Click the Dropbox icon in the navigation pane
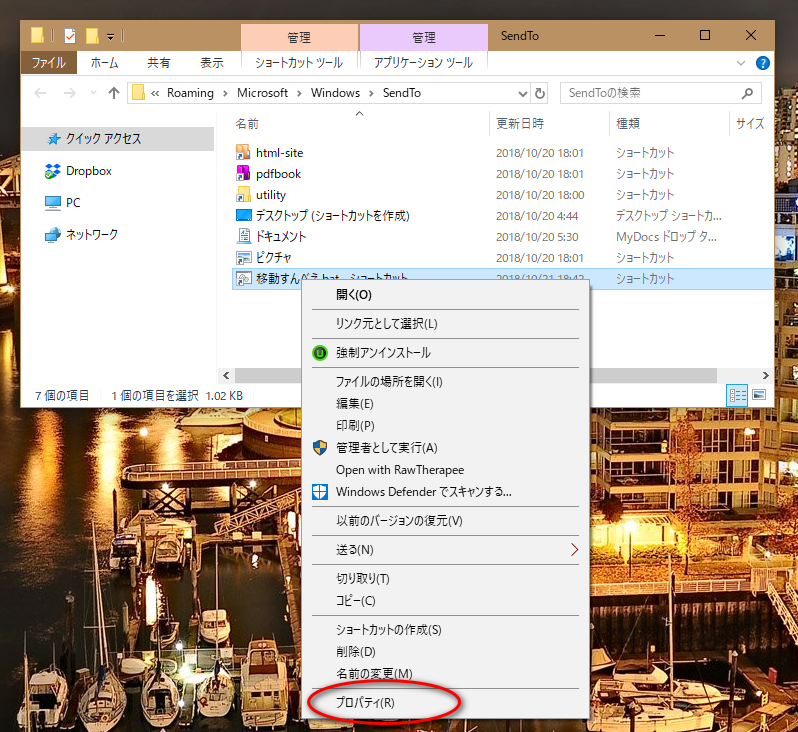Screen dimensions: 798x732 point(53,171)
